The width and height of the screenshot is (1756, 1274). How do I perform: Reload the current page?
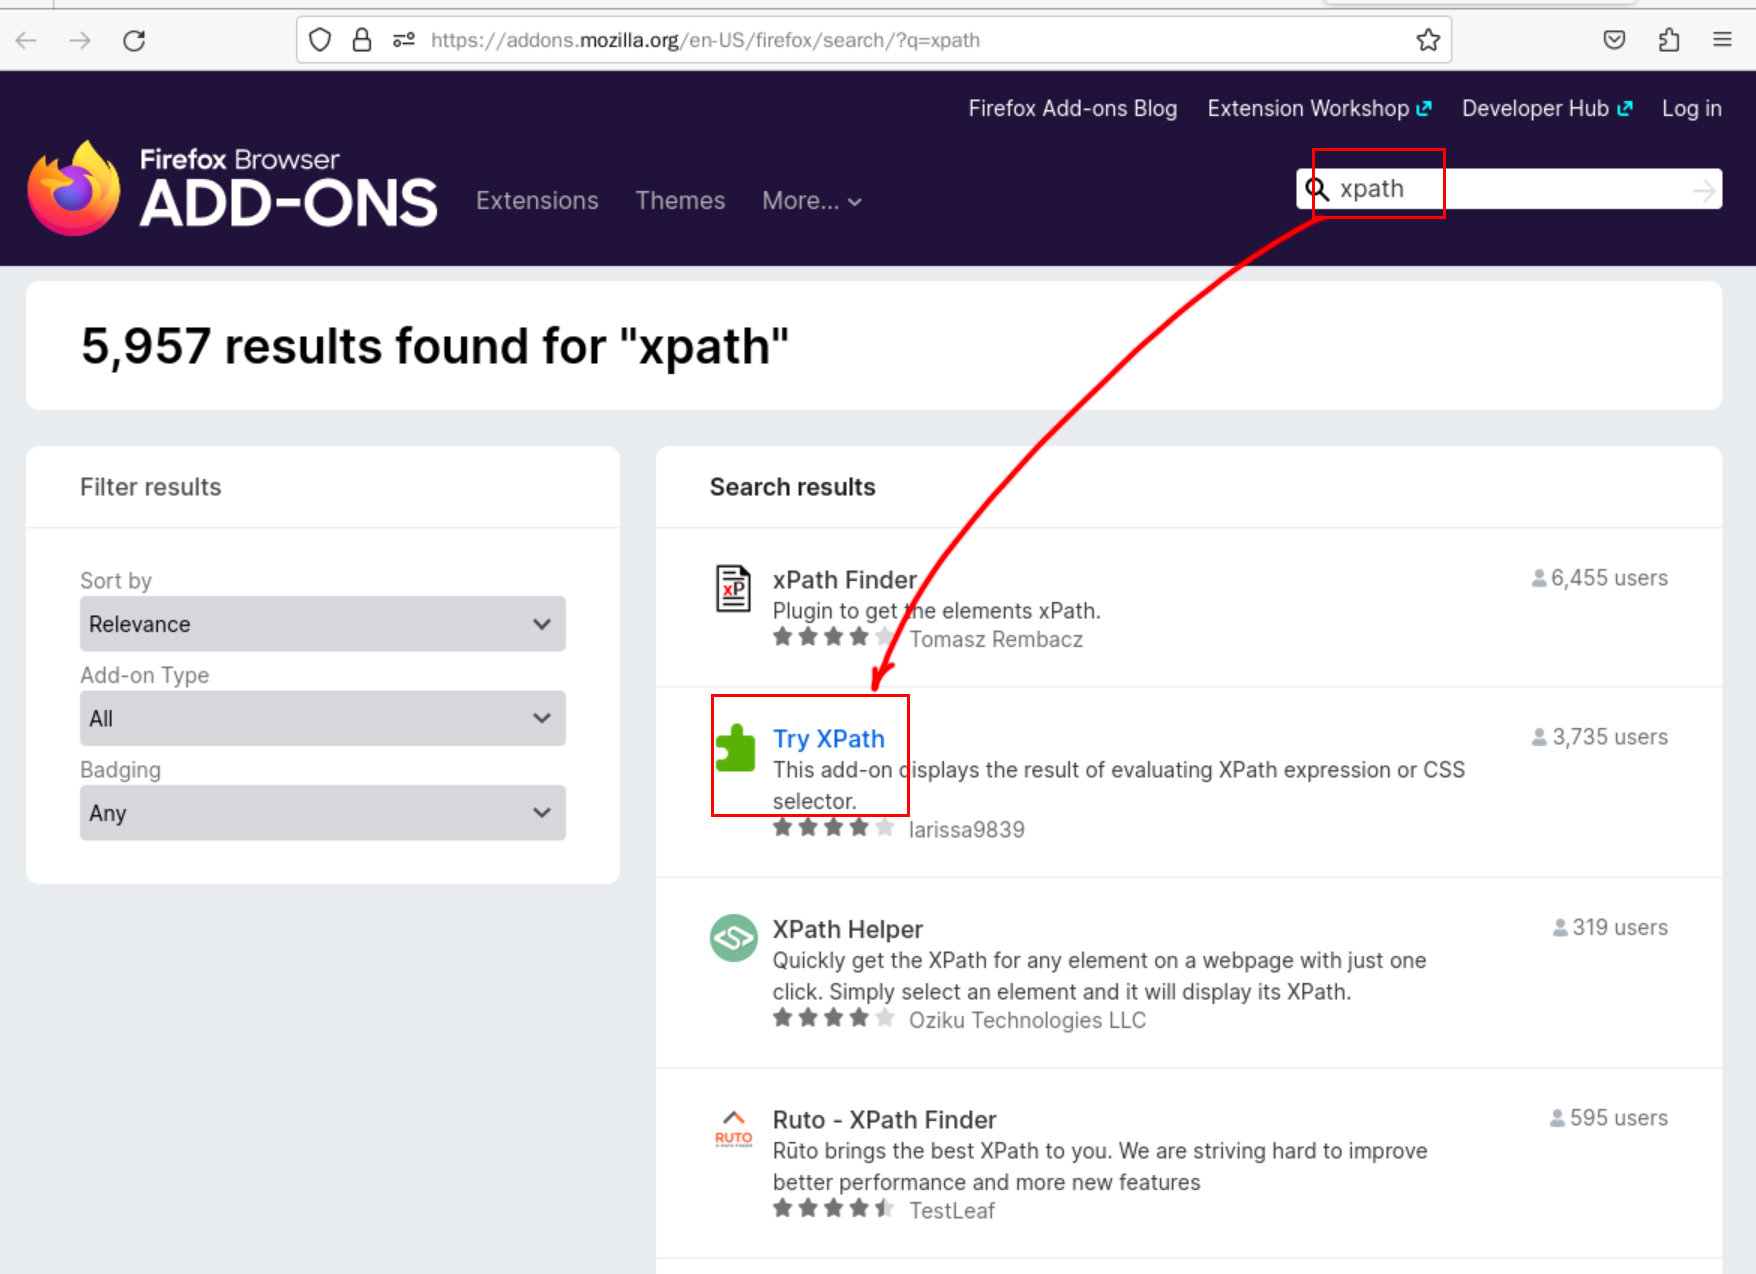pos(134,40)
